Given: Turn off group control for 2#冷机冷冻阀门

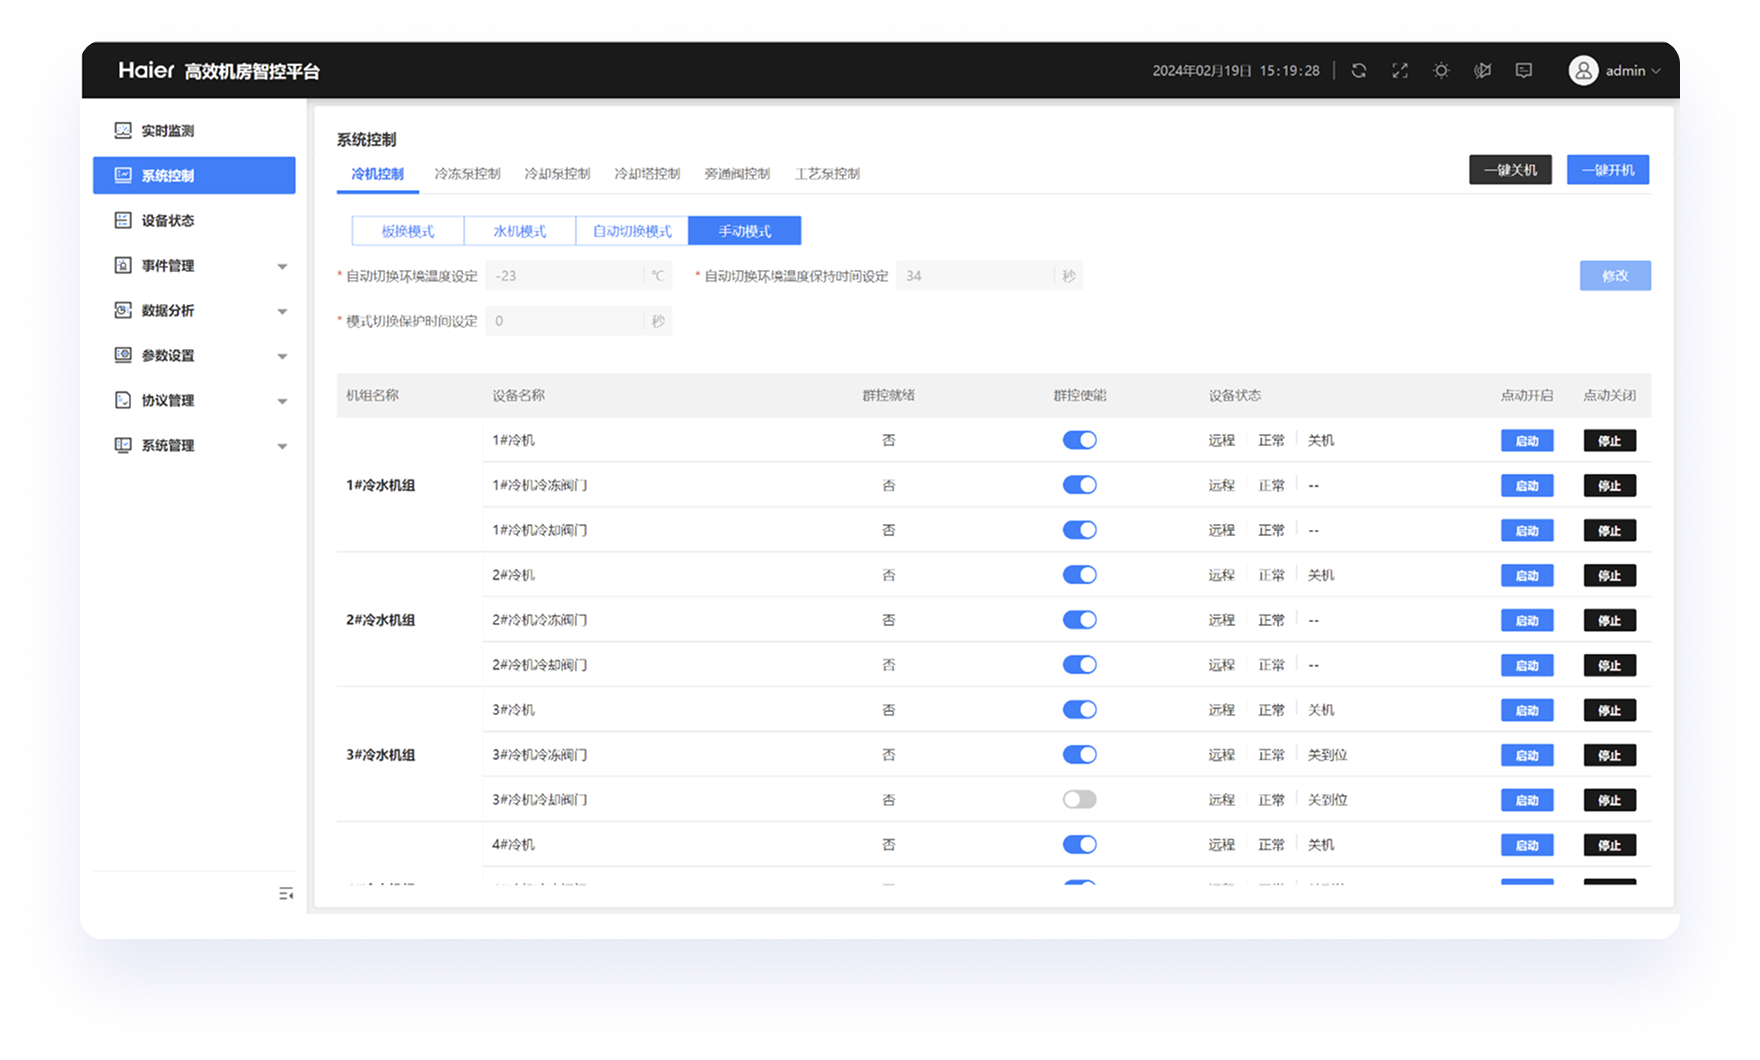Looking at the screenshot, I should pyautogui.click(x=1079, y=620).
